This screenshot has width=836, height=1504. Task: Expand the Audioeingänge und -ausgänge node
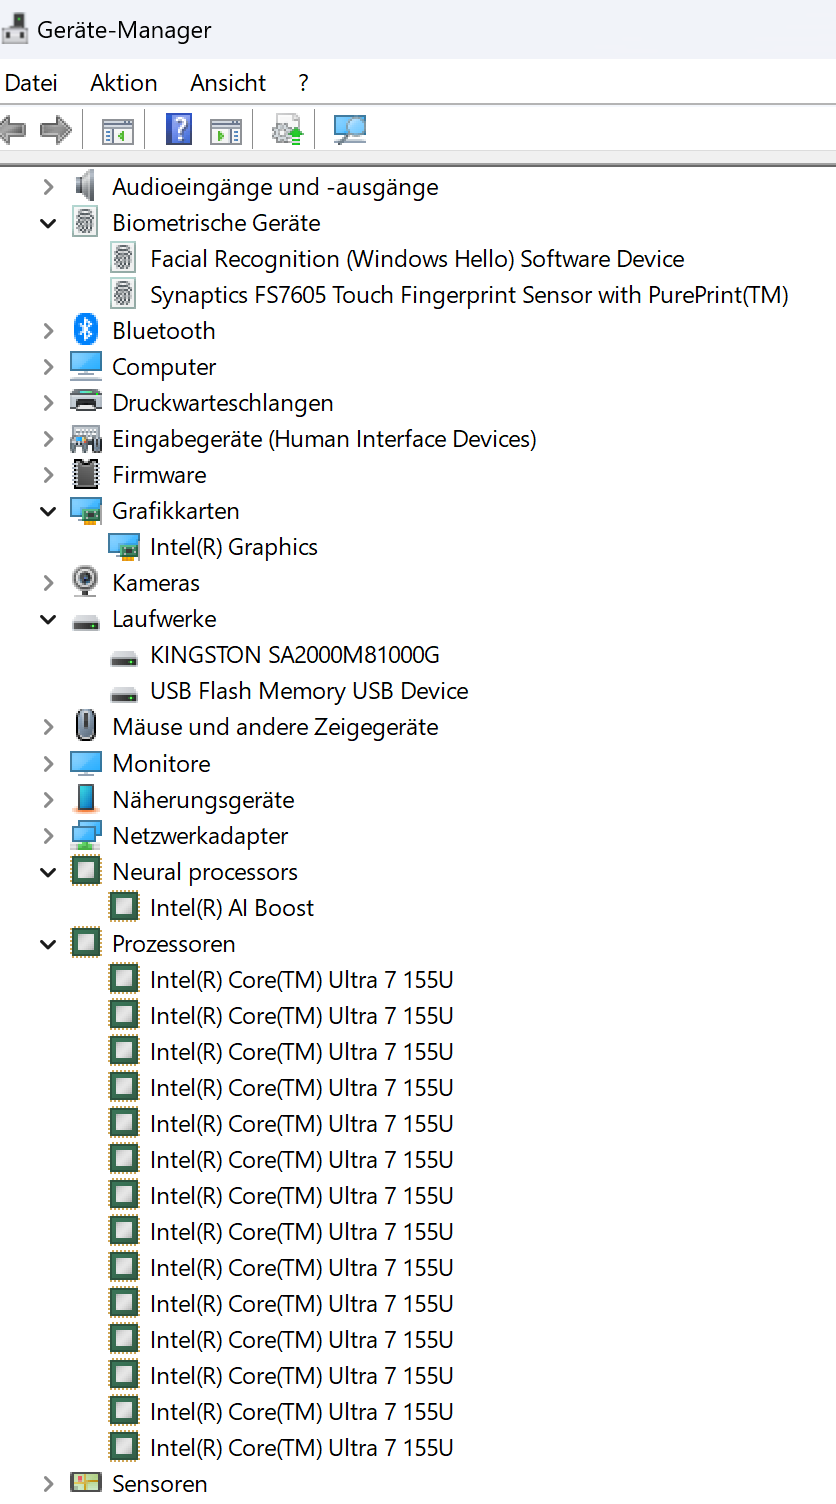pyautogui.click(x=48, y=186)
